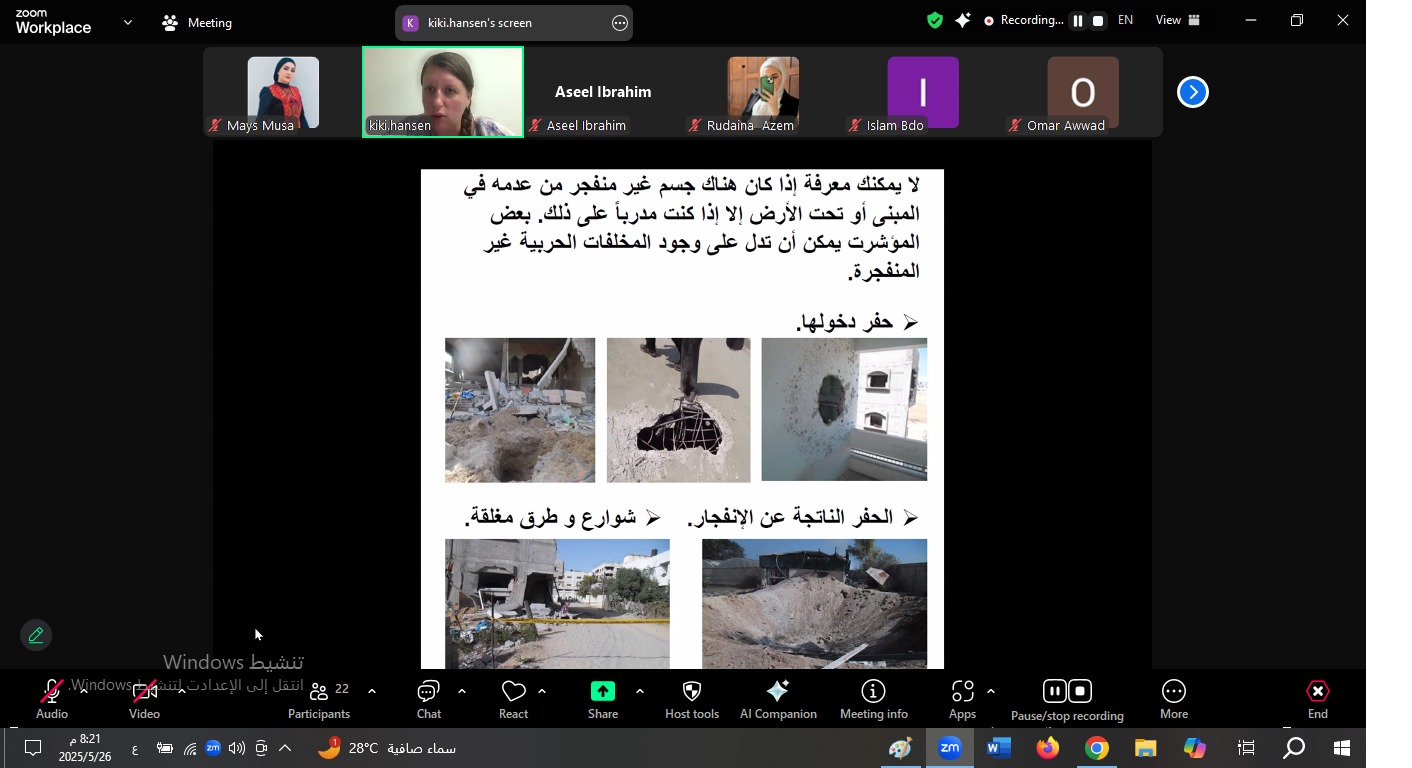This screenshot has height=768, width=1412.
Task: Pause the recording in bottom toolbar
Action: [x=1054, y=691]
